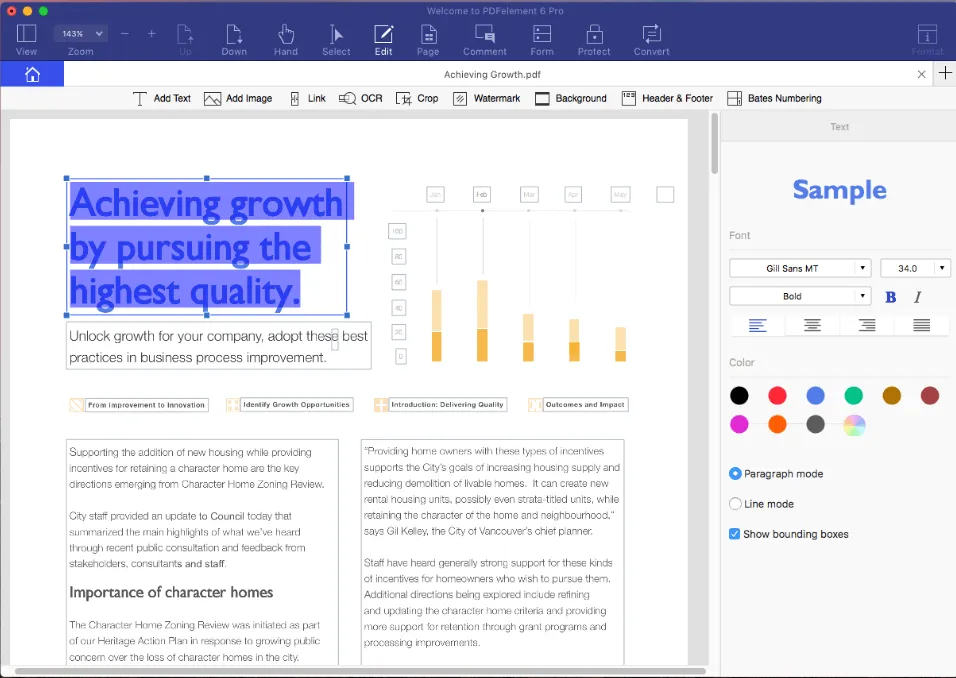
Task: Click Add Text button
Action: [162, 98]
